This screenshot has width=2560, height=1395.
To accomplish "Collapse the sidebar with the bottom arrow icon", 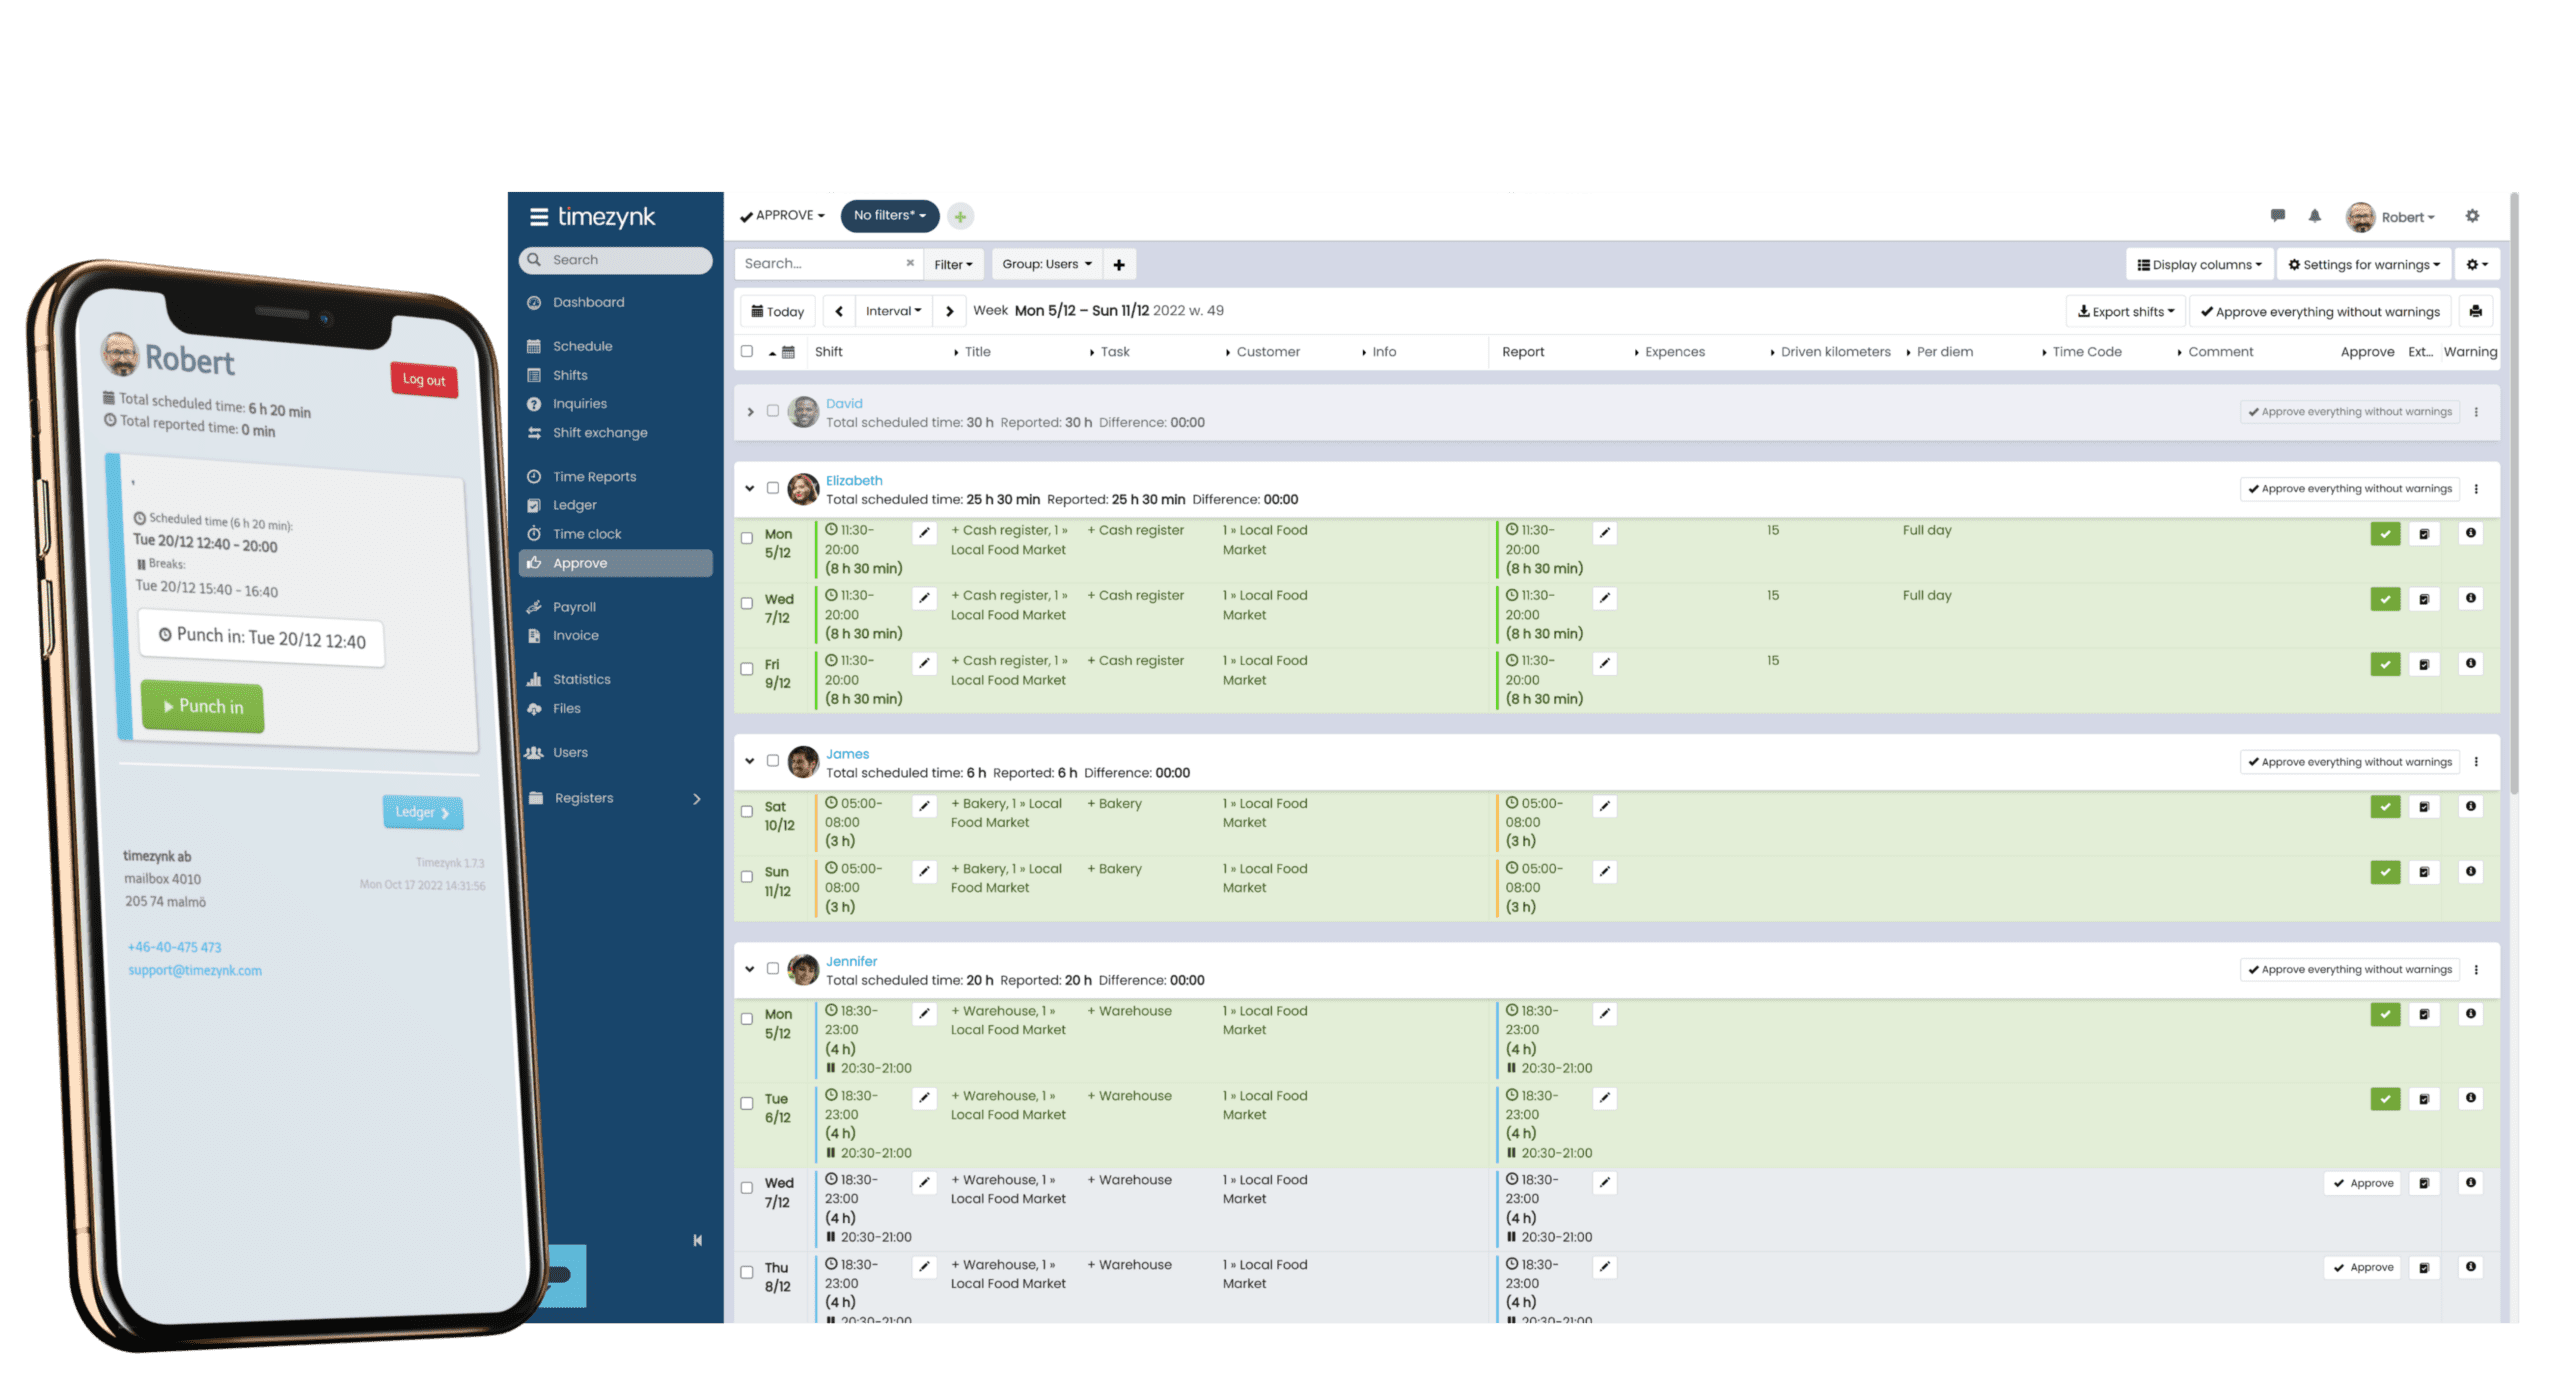I will [697, 1240].
